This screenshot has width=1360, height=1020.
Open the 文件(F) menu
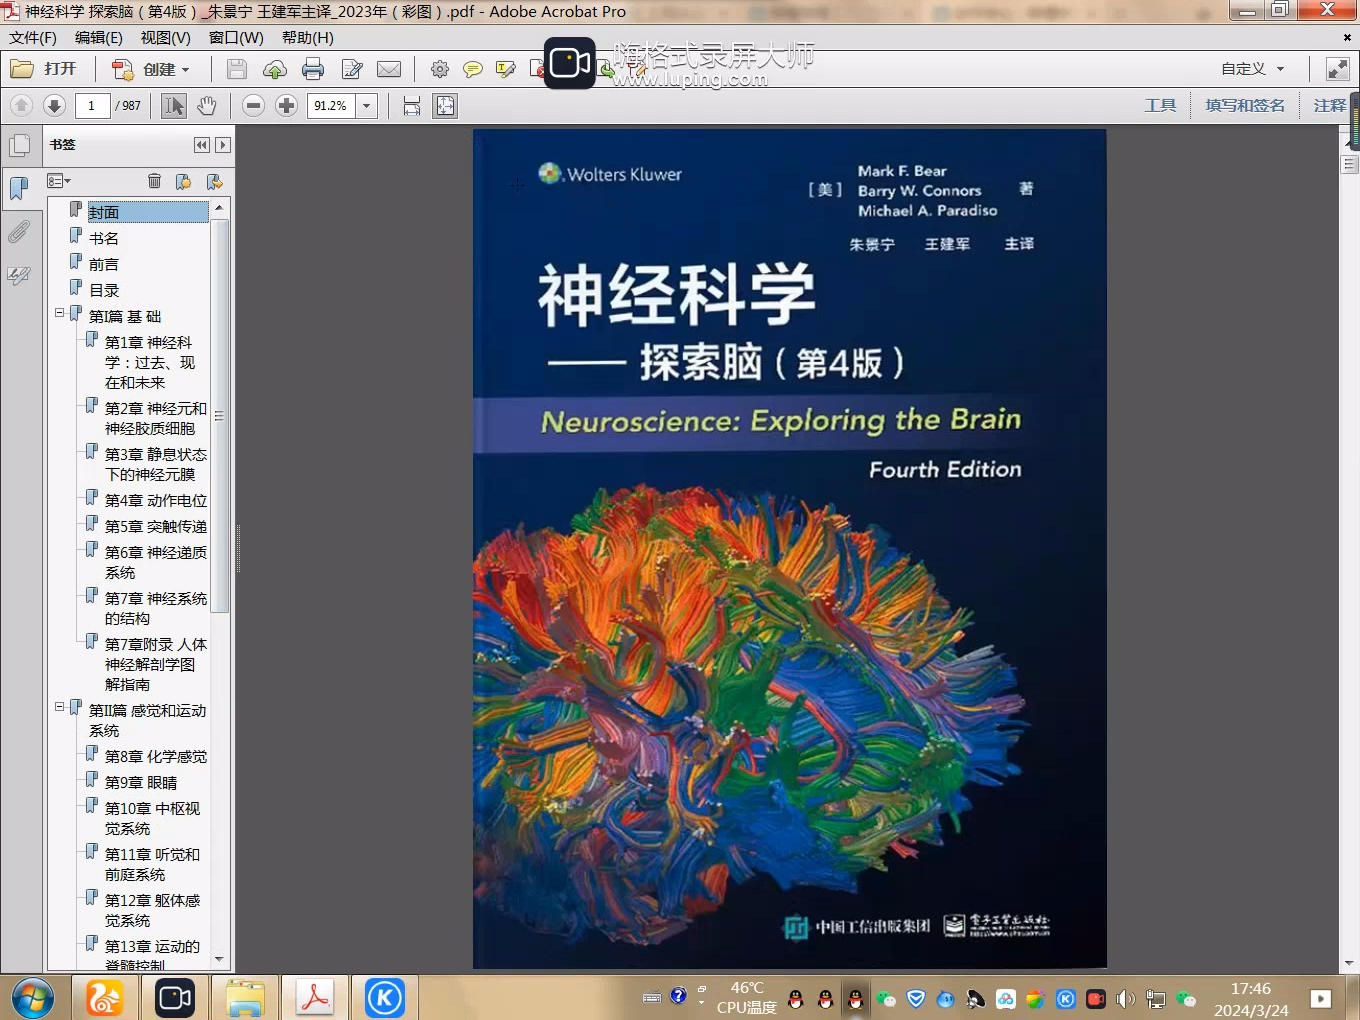coord(33,38)
